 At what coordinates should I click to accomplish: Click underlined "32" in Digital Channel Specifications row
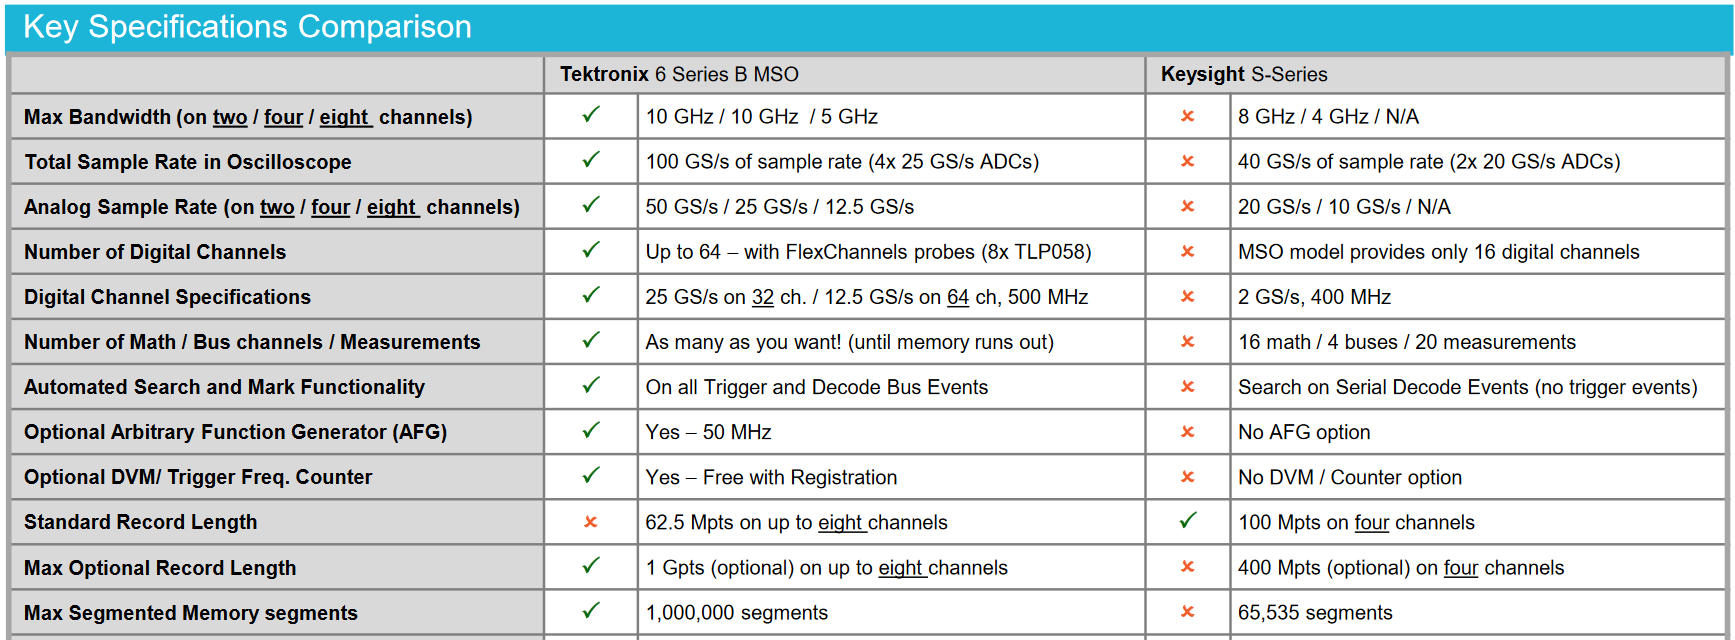coord(763,298)
